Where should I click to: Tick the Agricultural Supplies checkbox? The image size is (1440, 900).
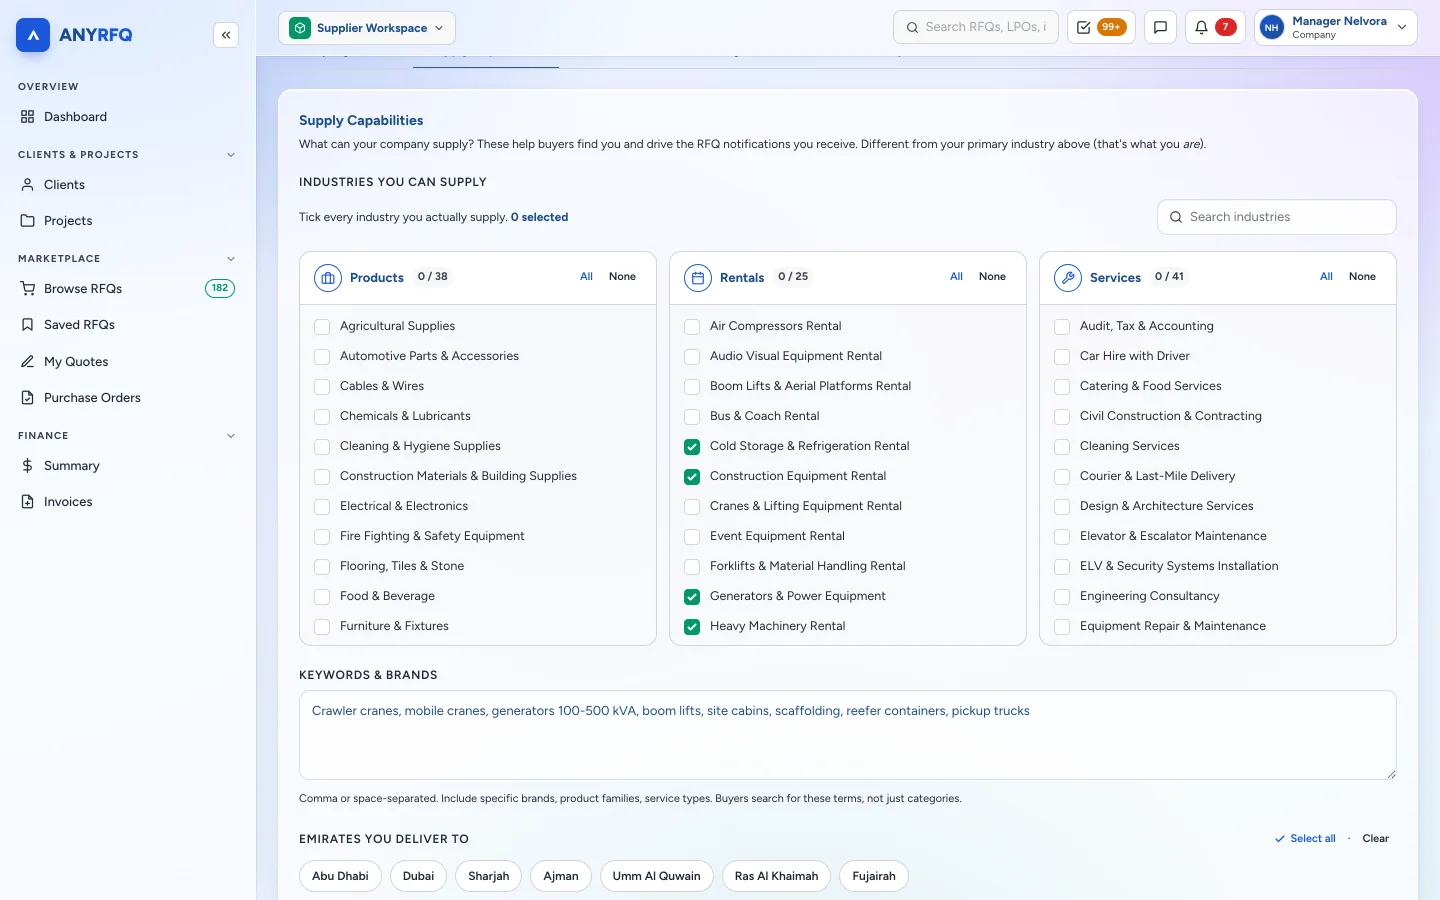pyautogui.click(x=322, y=327)
